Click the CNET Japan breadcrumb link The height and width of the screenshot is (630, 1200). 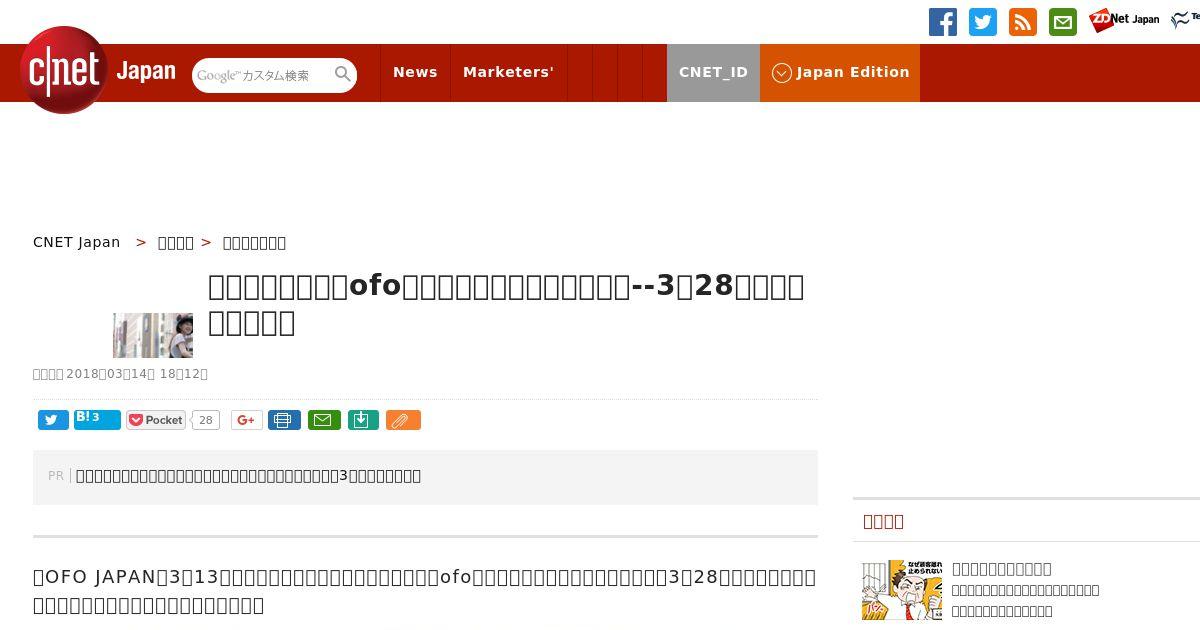pos(77,242)
